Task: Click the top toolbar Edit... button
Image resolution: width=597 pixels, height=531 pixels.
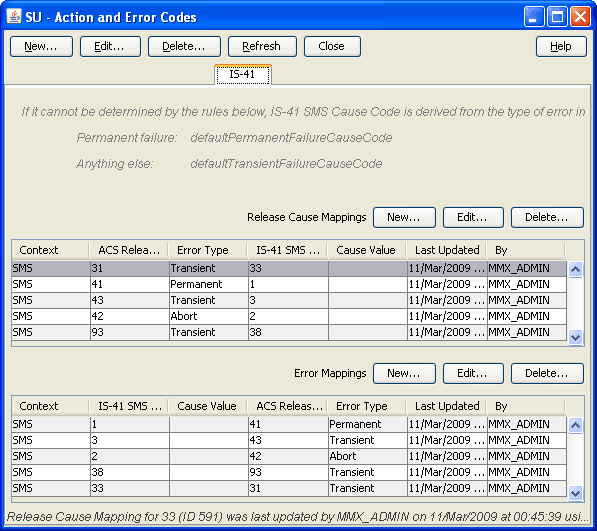Action: tap(110, 46)
